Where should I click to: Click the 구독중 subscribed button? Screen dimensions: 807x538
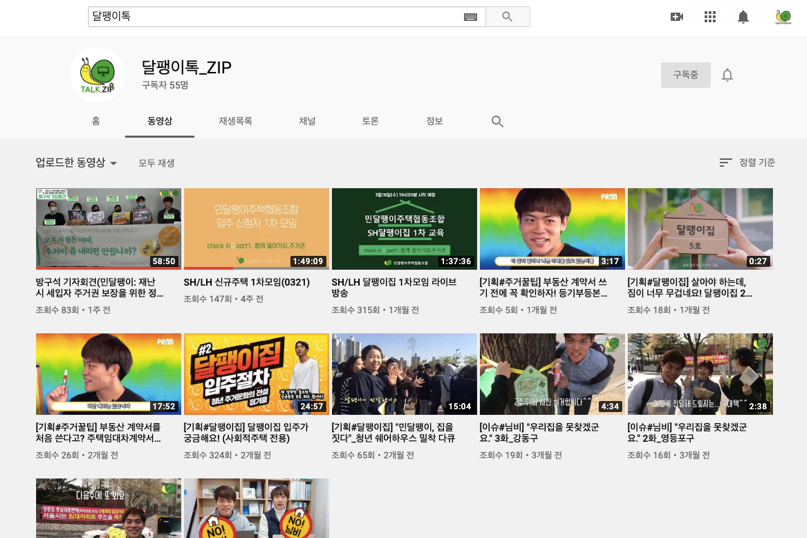(686, 75)
